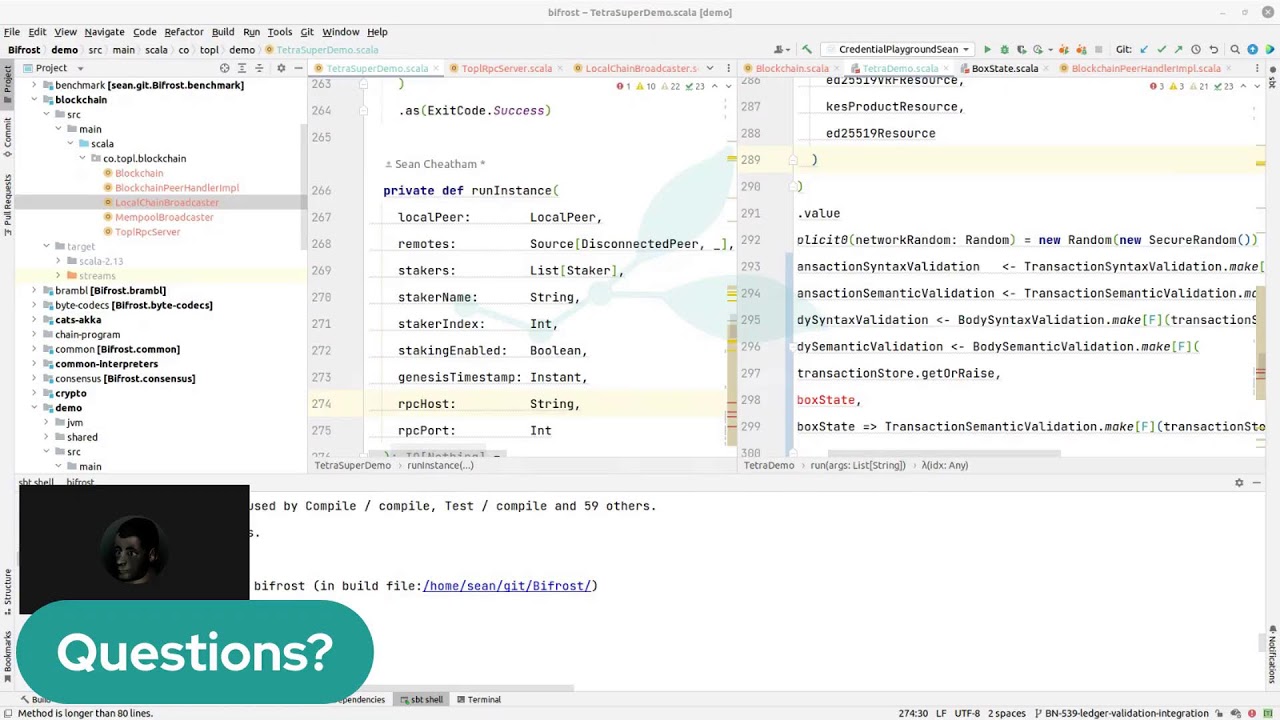Open Project panel settings gear

[x=281, y=68]
